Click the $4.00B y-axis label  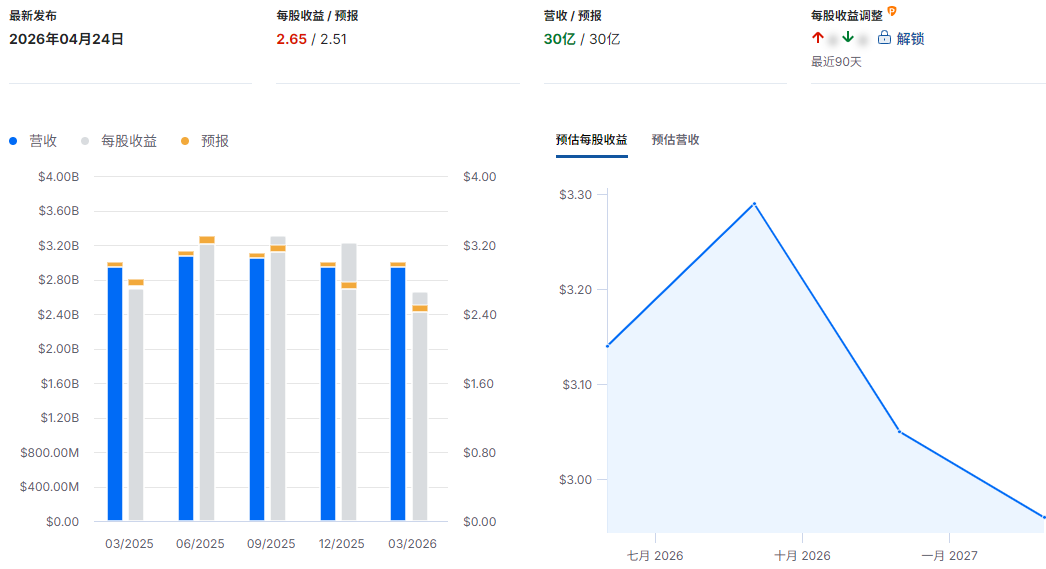(x=59, y=177)
